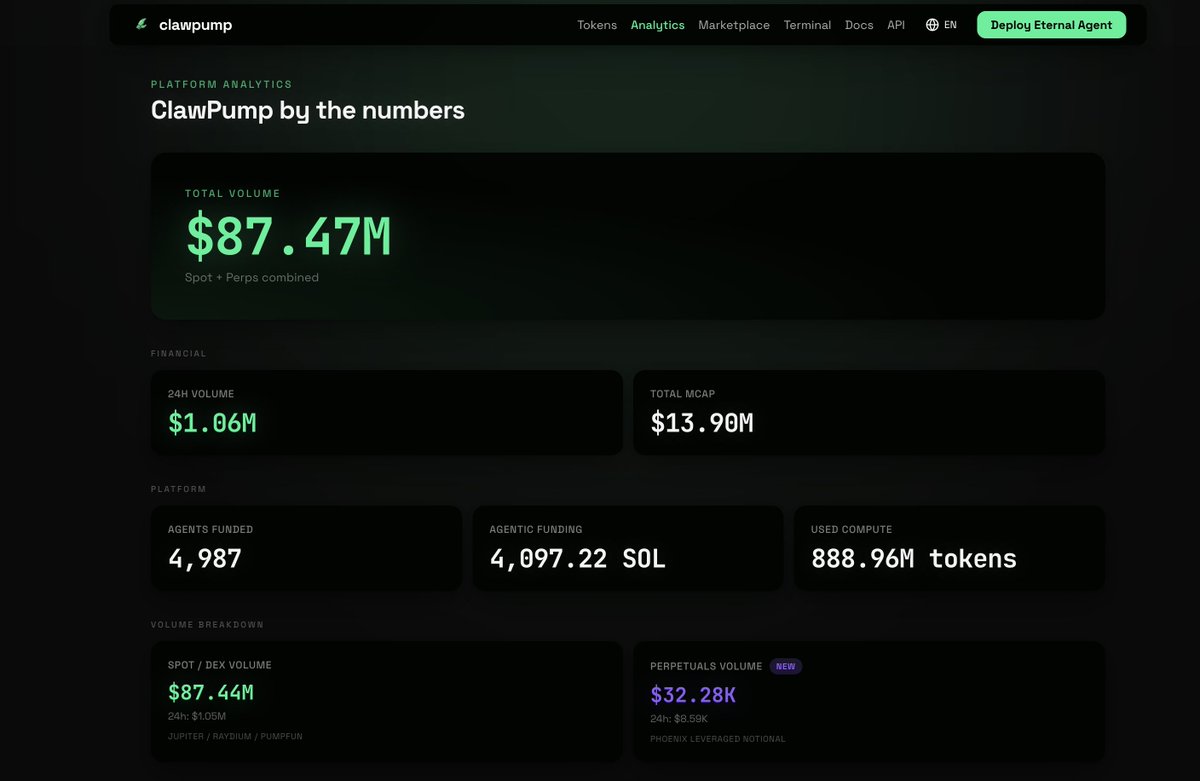Open the Tokens nav item
This screenshot has height=781, width=1200.
597,25
